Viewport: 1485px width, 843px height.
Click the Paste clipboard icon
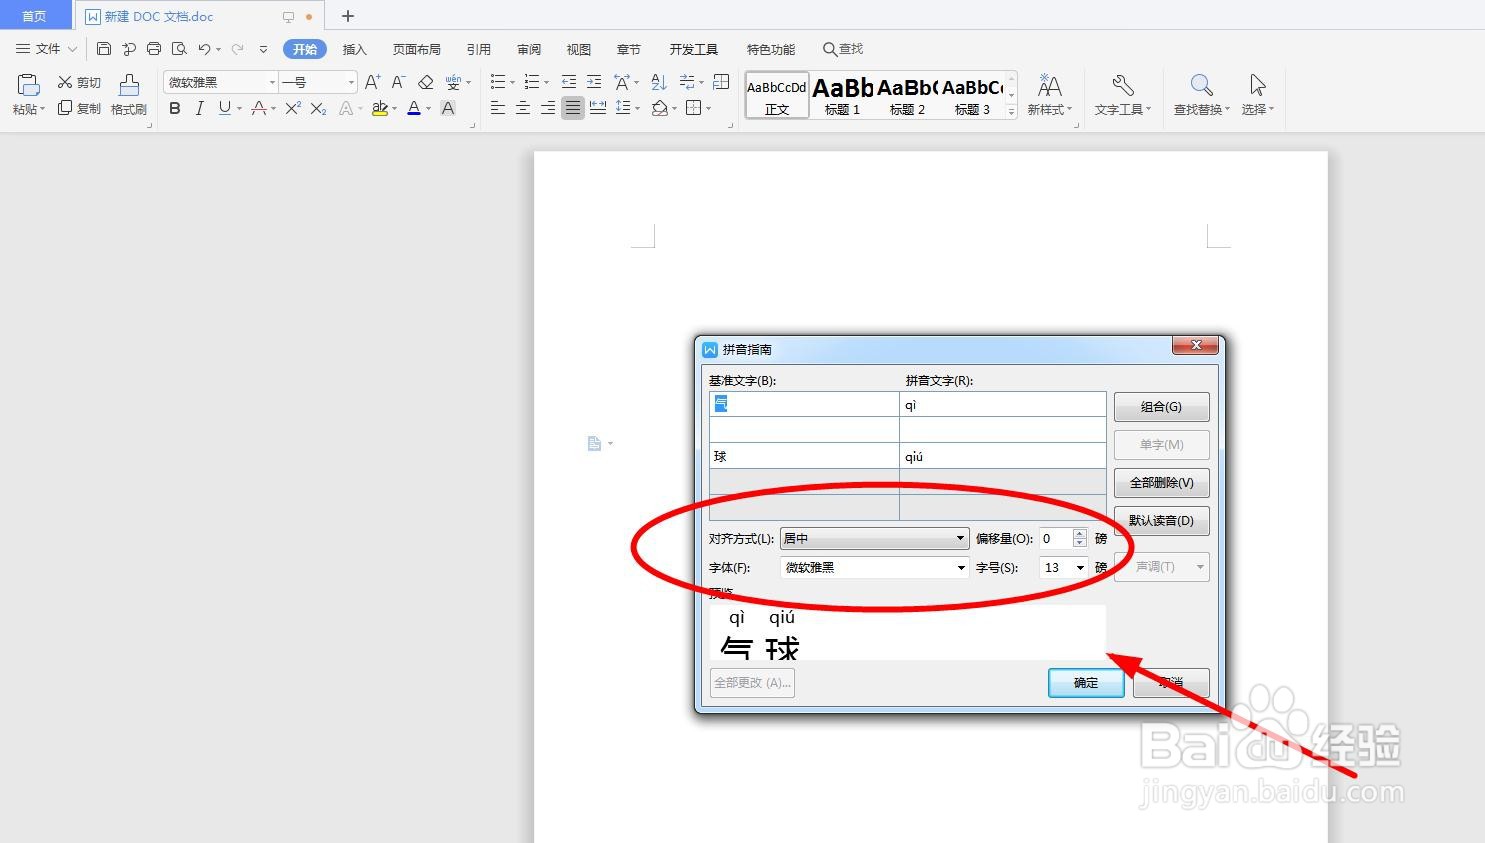[28, 86]
